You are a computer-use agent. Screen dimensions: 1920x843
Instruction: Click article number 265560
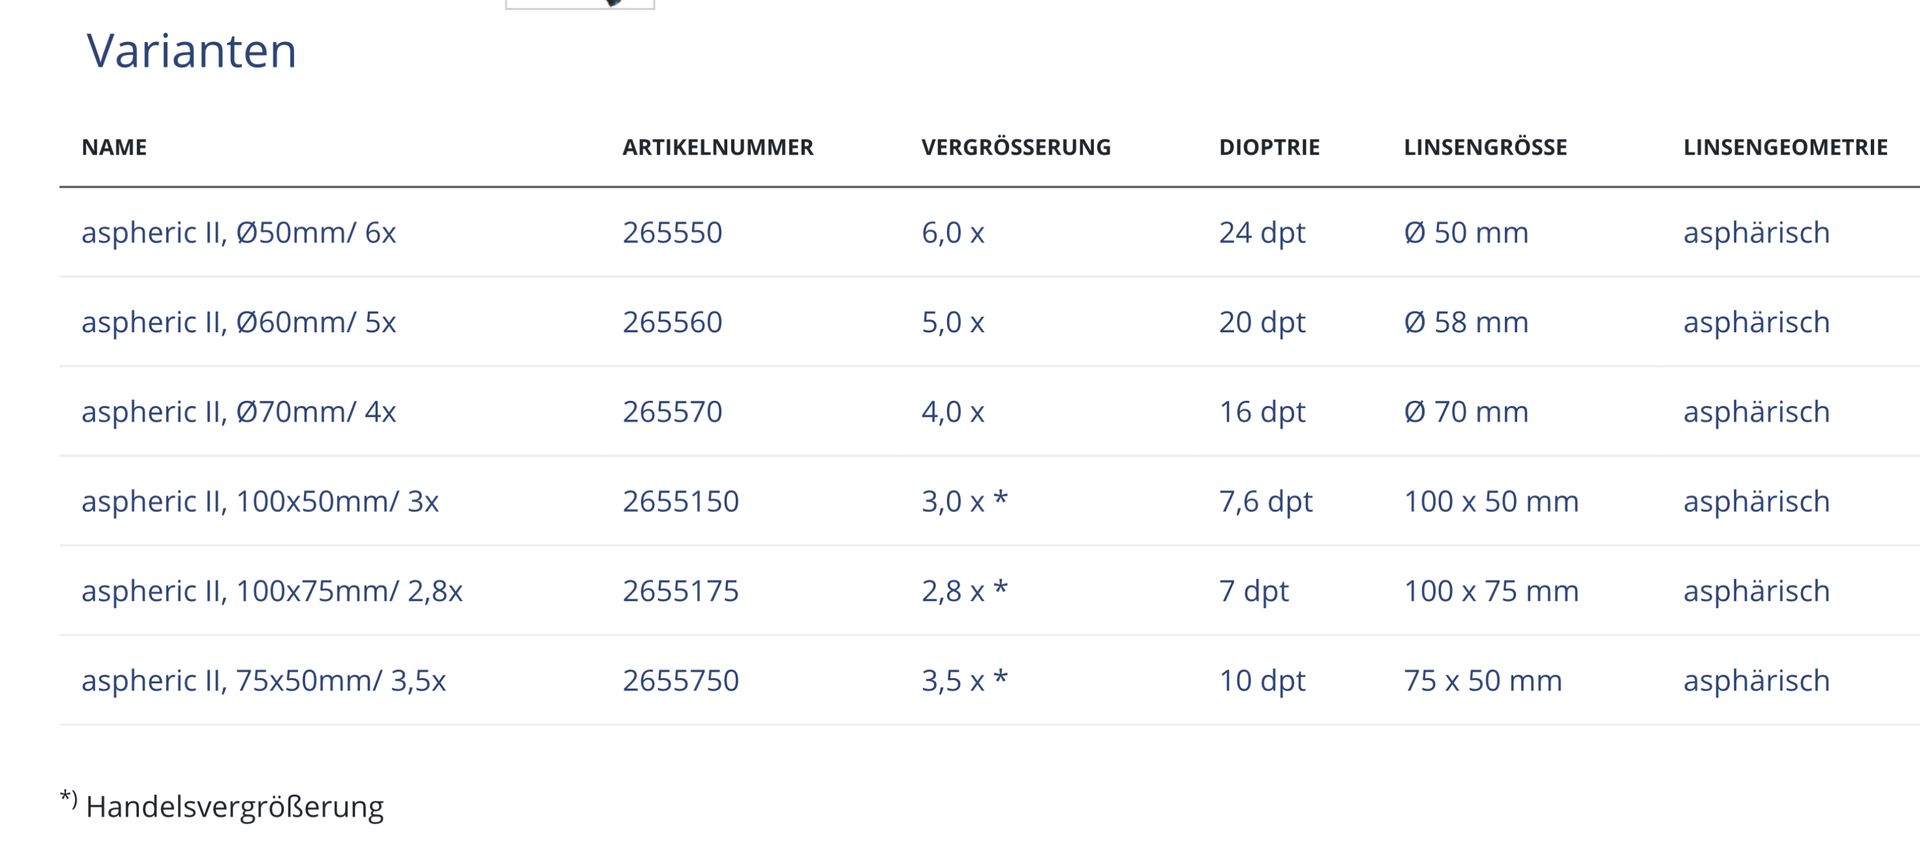pos(672,322)
